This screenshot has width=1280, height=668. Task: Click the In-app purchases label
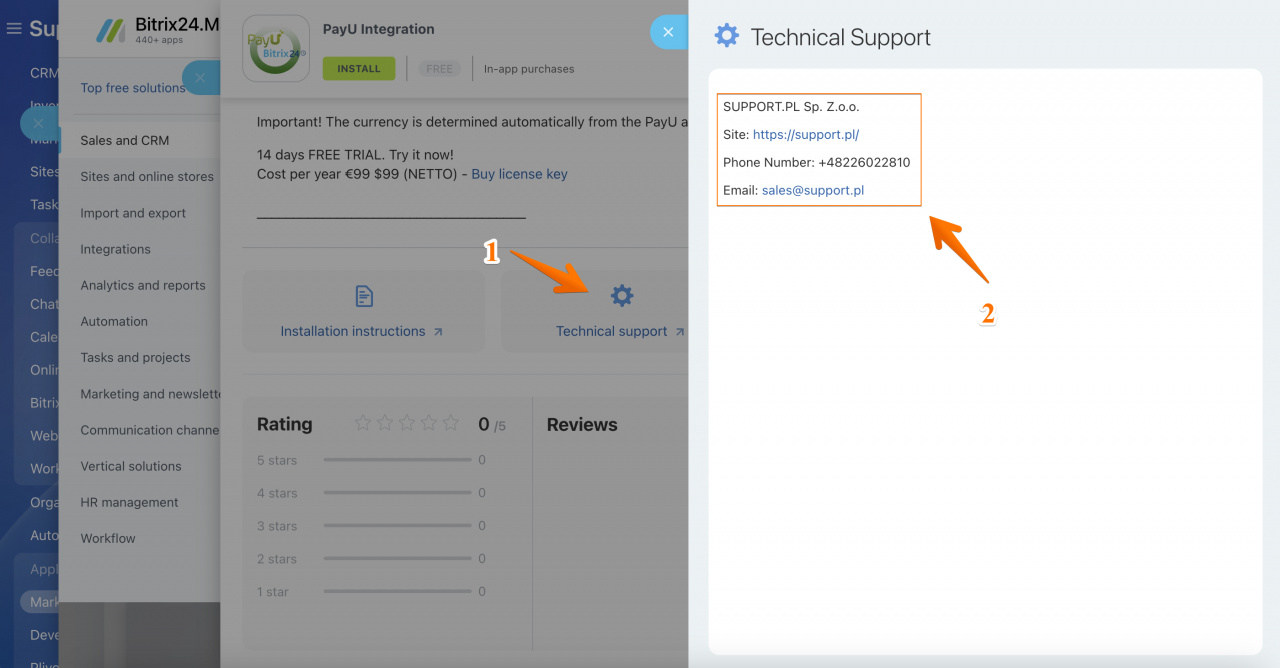click(529, 69)
